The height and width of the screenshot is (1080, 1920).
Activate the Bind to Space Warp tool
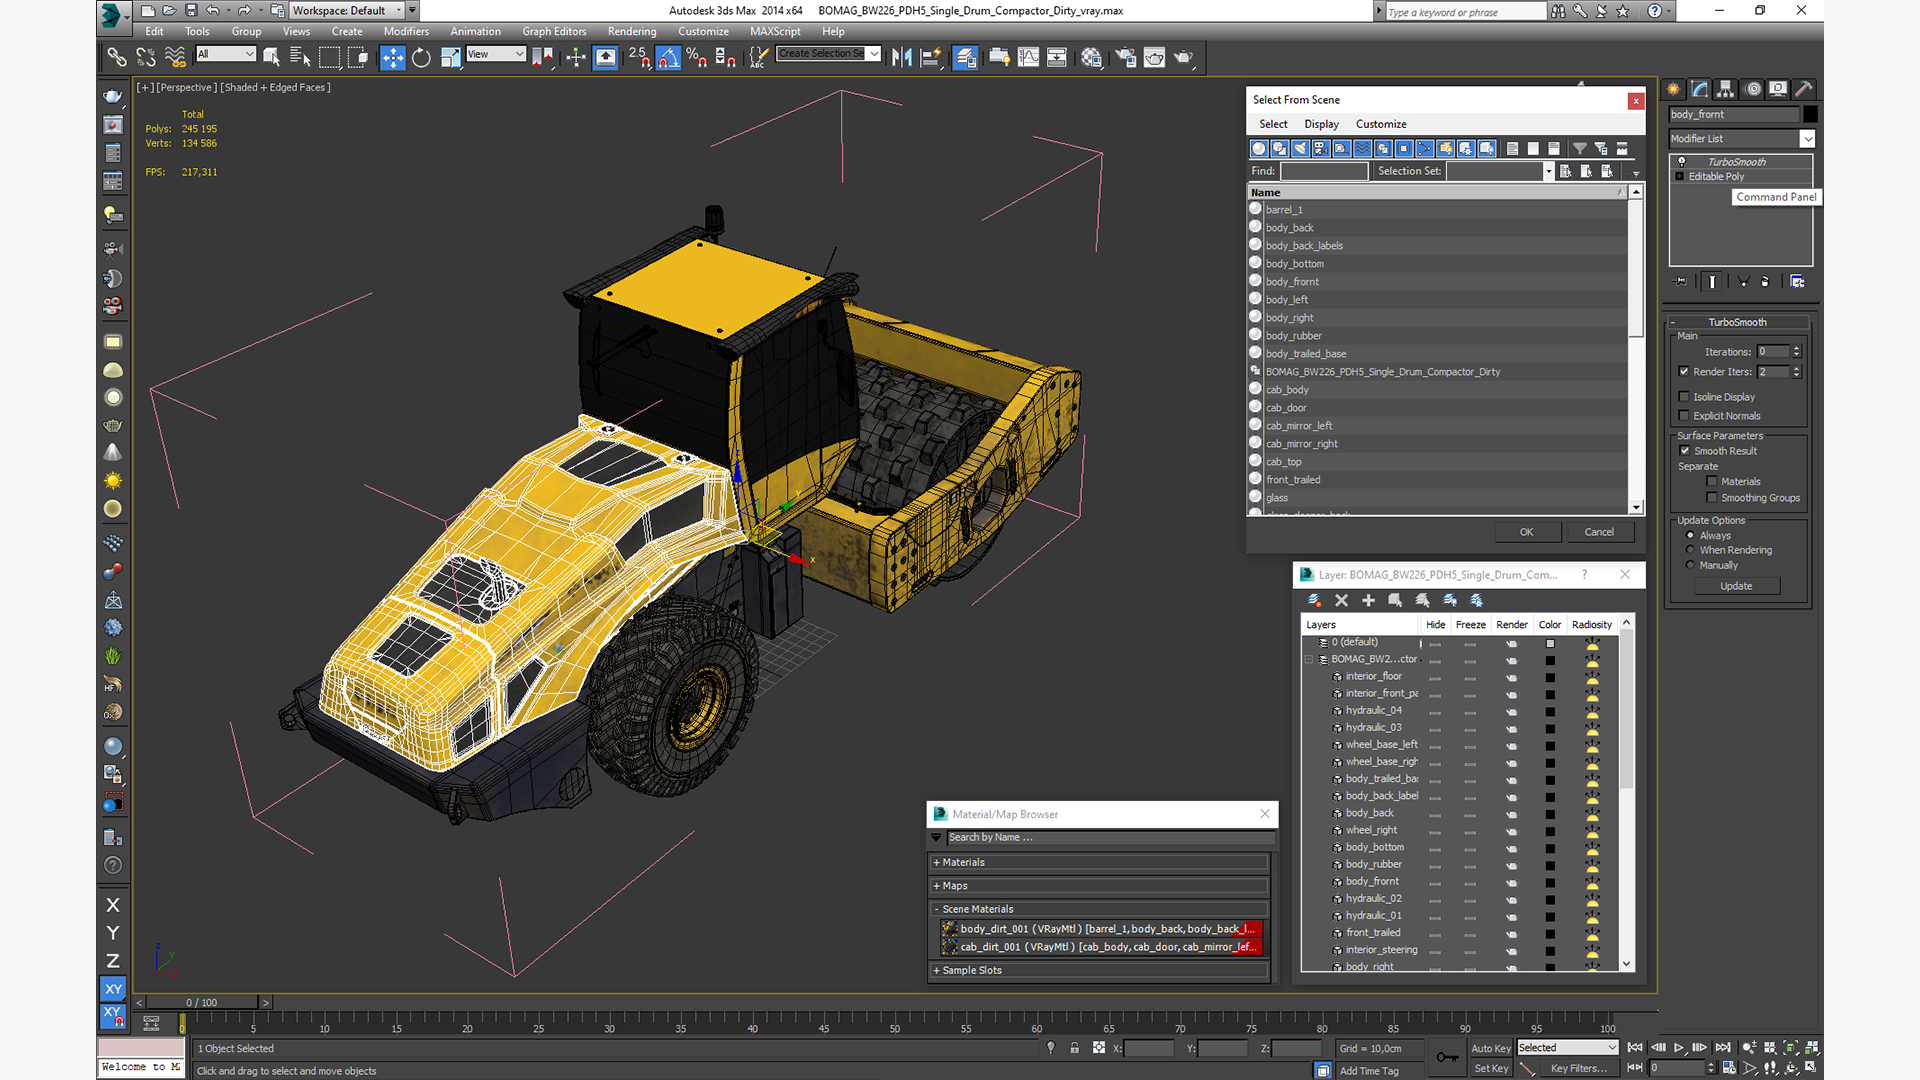pyautogui.click(x=175, y=57)
